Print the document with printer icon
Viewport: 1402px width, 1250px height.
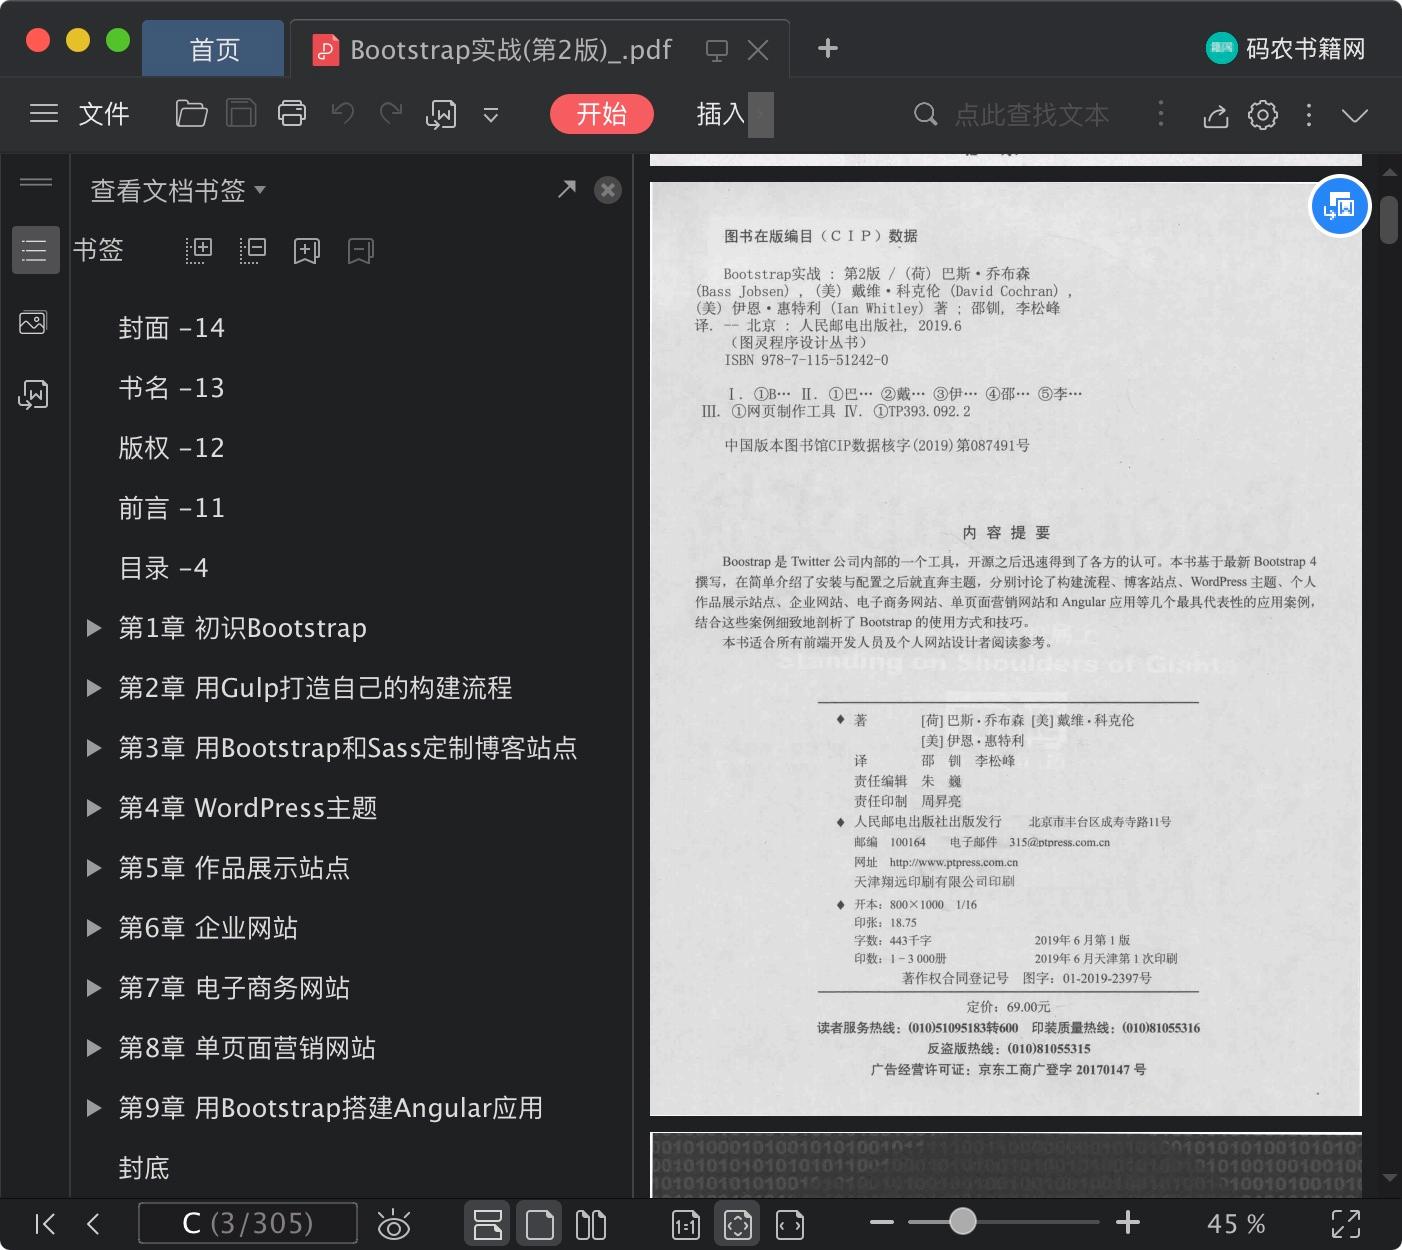click(292, 114)
